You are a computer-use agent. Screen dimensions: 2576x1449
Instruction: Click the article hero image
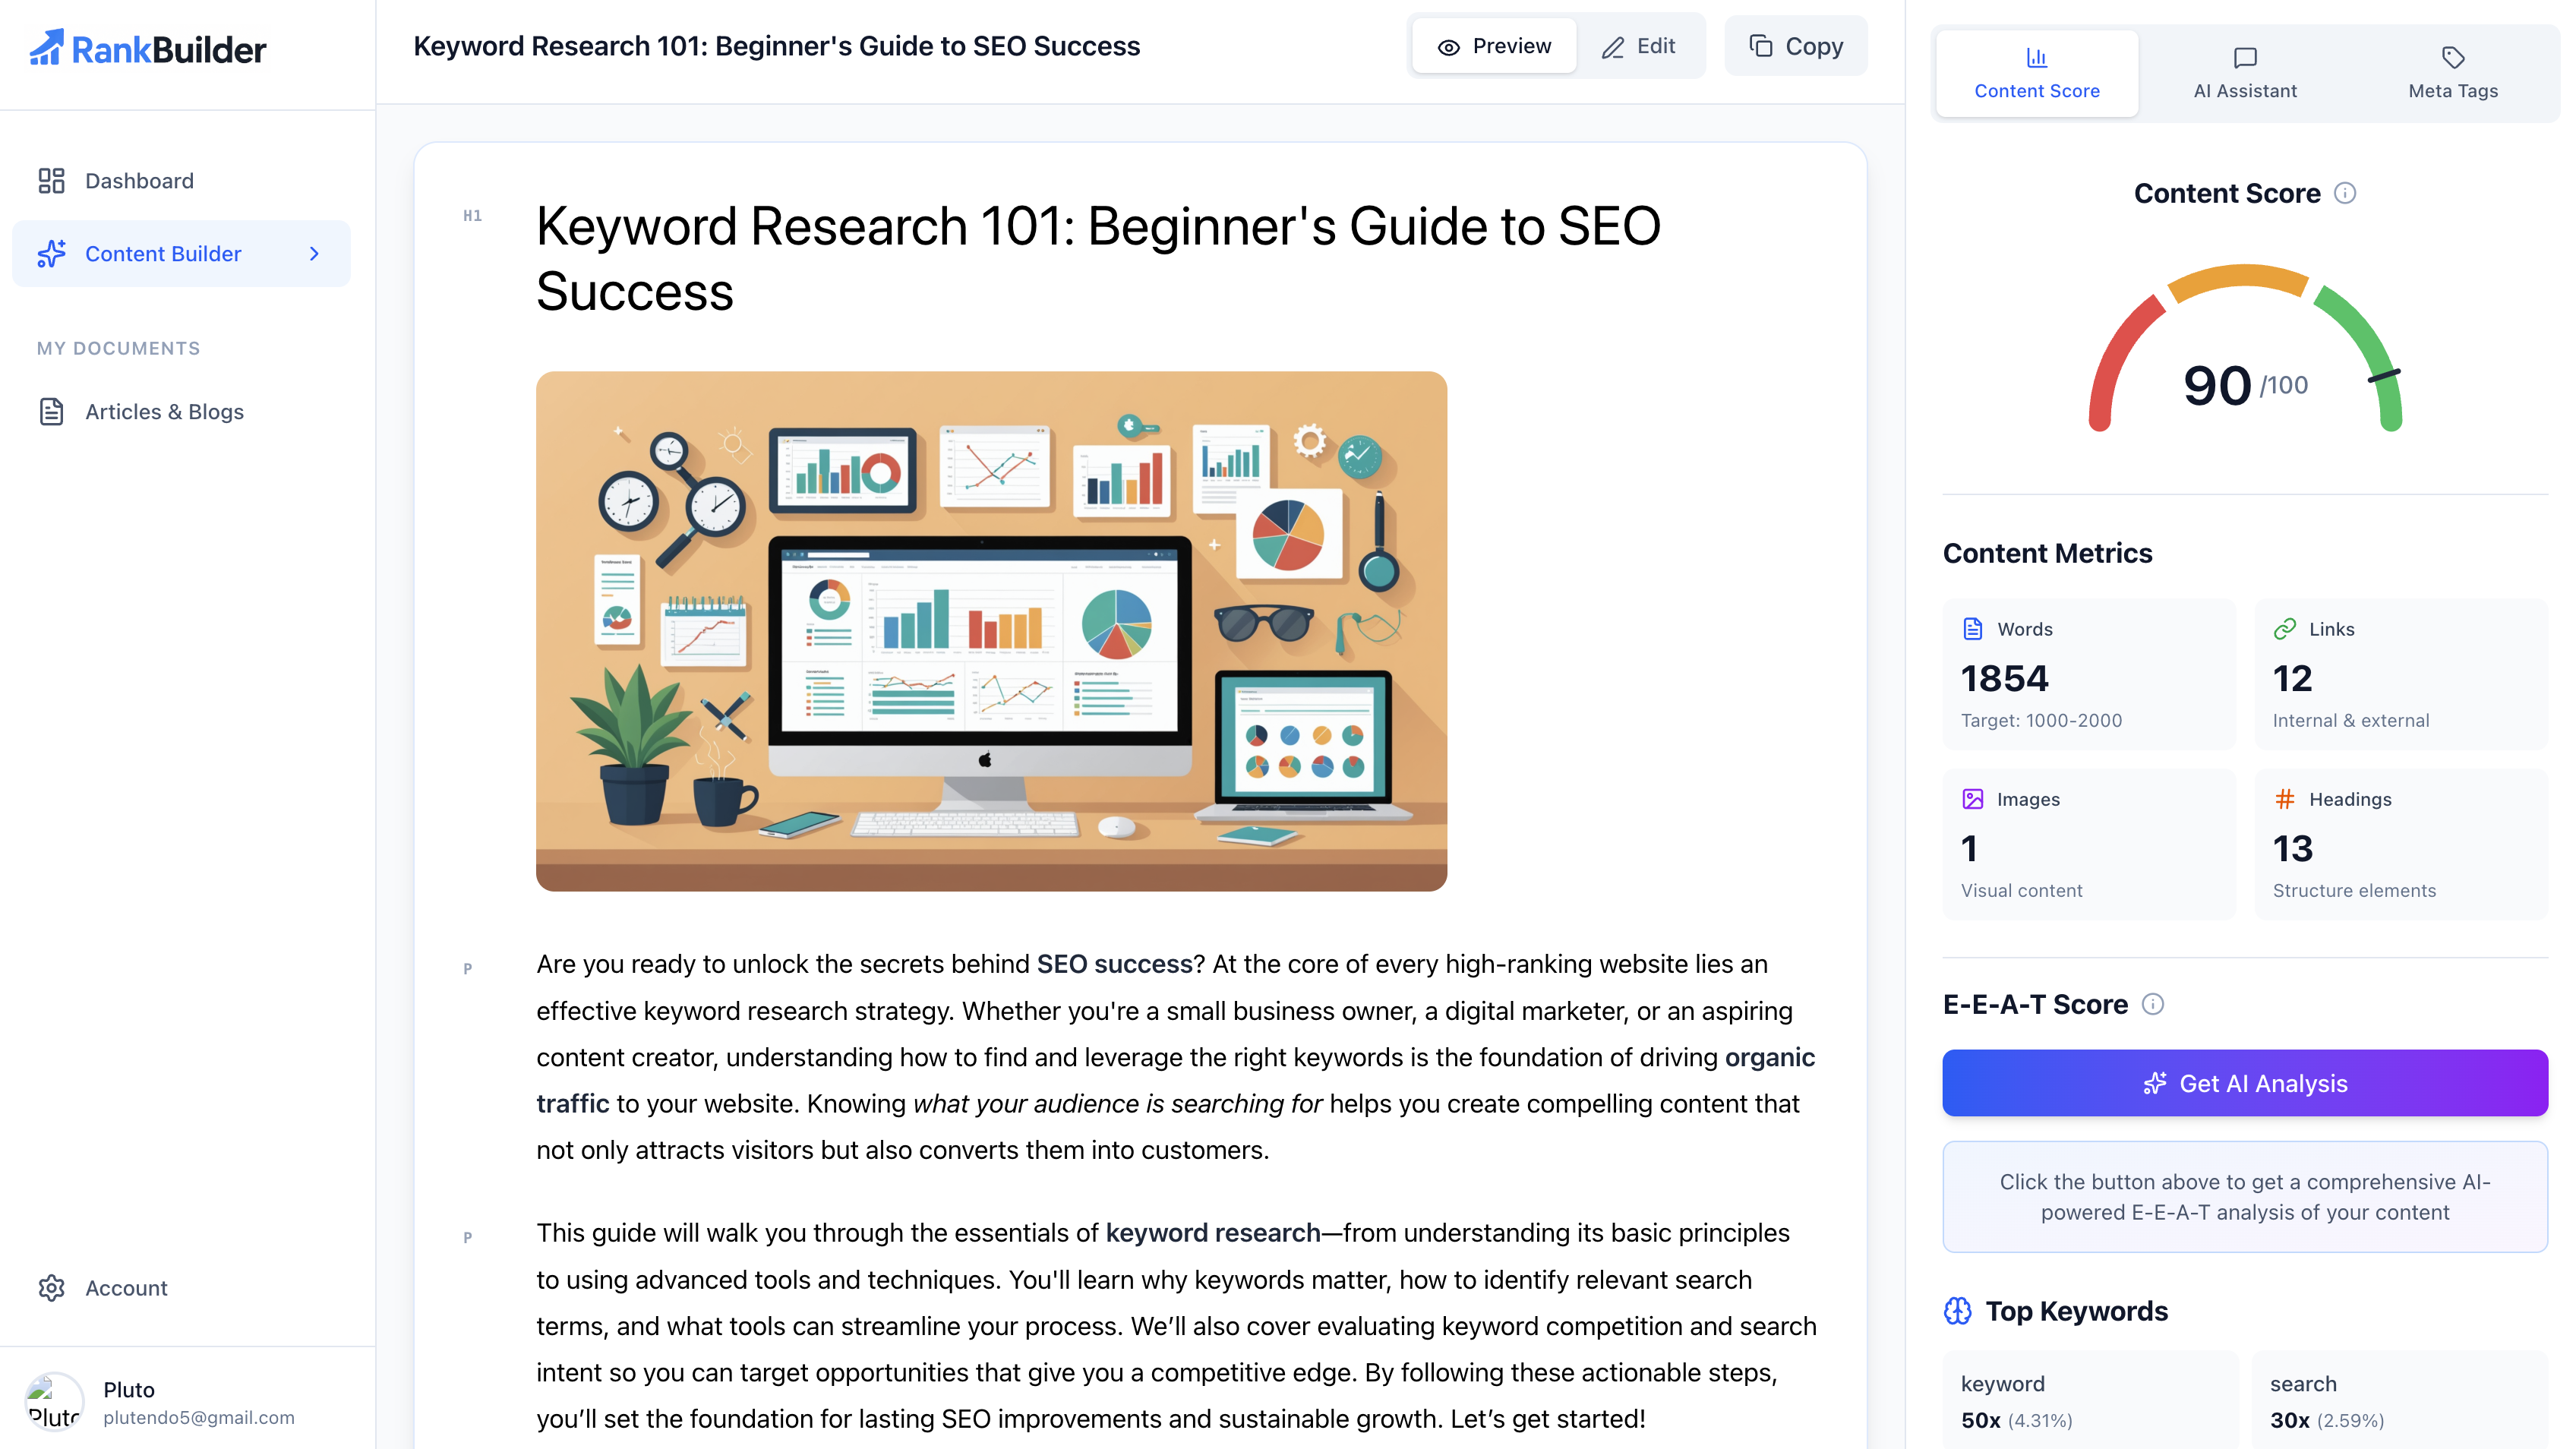(x=991, y=631)
